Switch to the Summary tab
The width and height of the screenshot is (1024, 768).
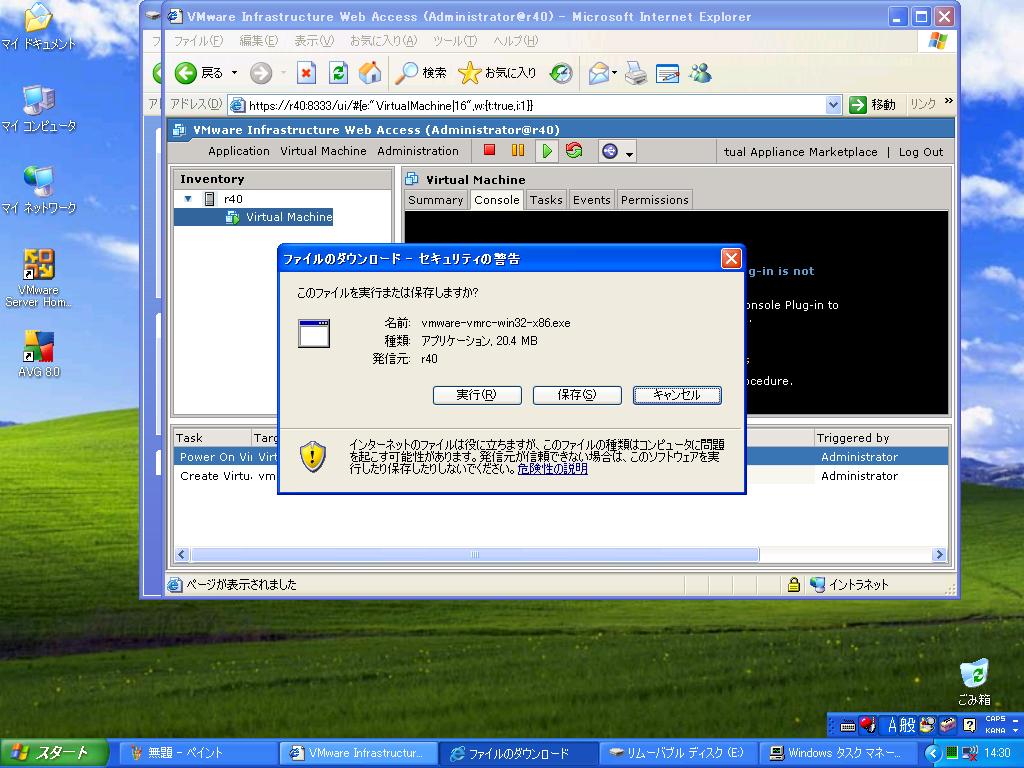pyautogui.click(x=436, y=200)
